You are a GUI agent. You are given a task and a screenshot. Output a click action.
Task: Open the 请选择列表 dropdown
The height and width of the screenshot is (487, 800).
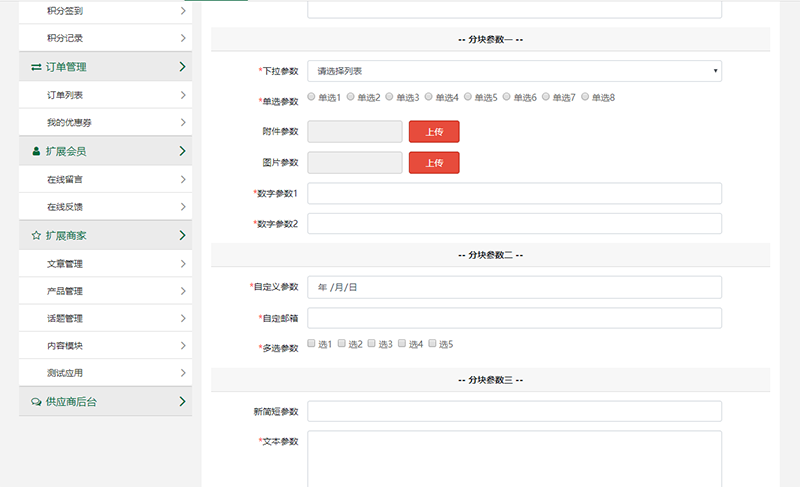[x=514, y=71]
